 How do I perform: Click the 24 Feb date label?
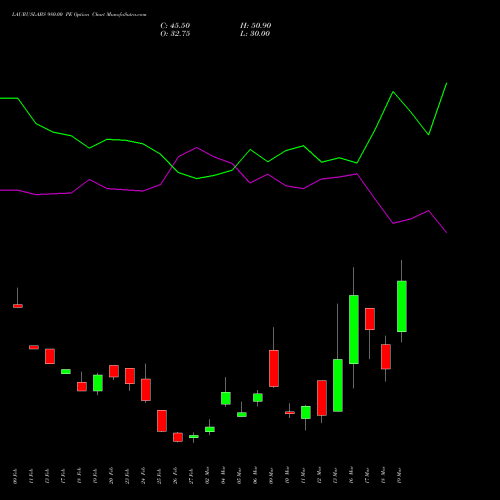(x=143, y=476)
